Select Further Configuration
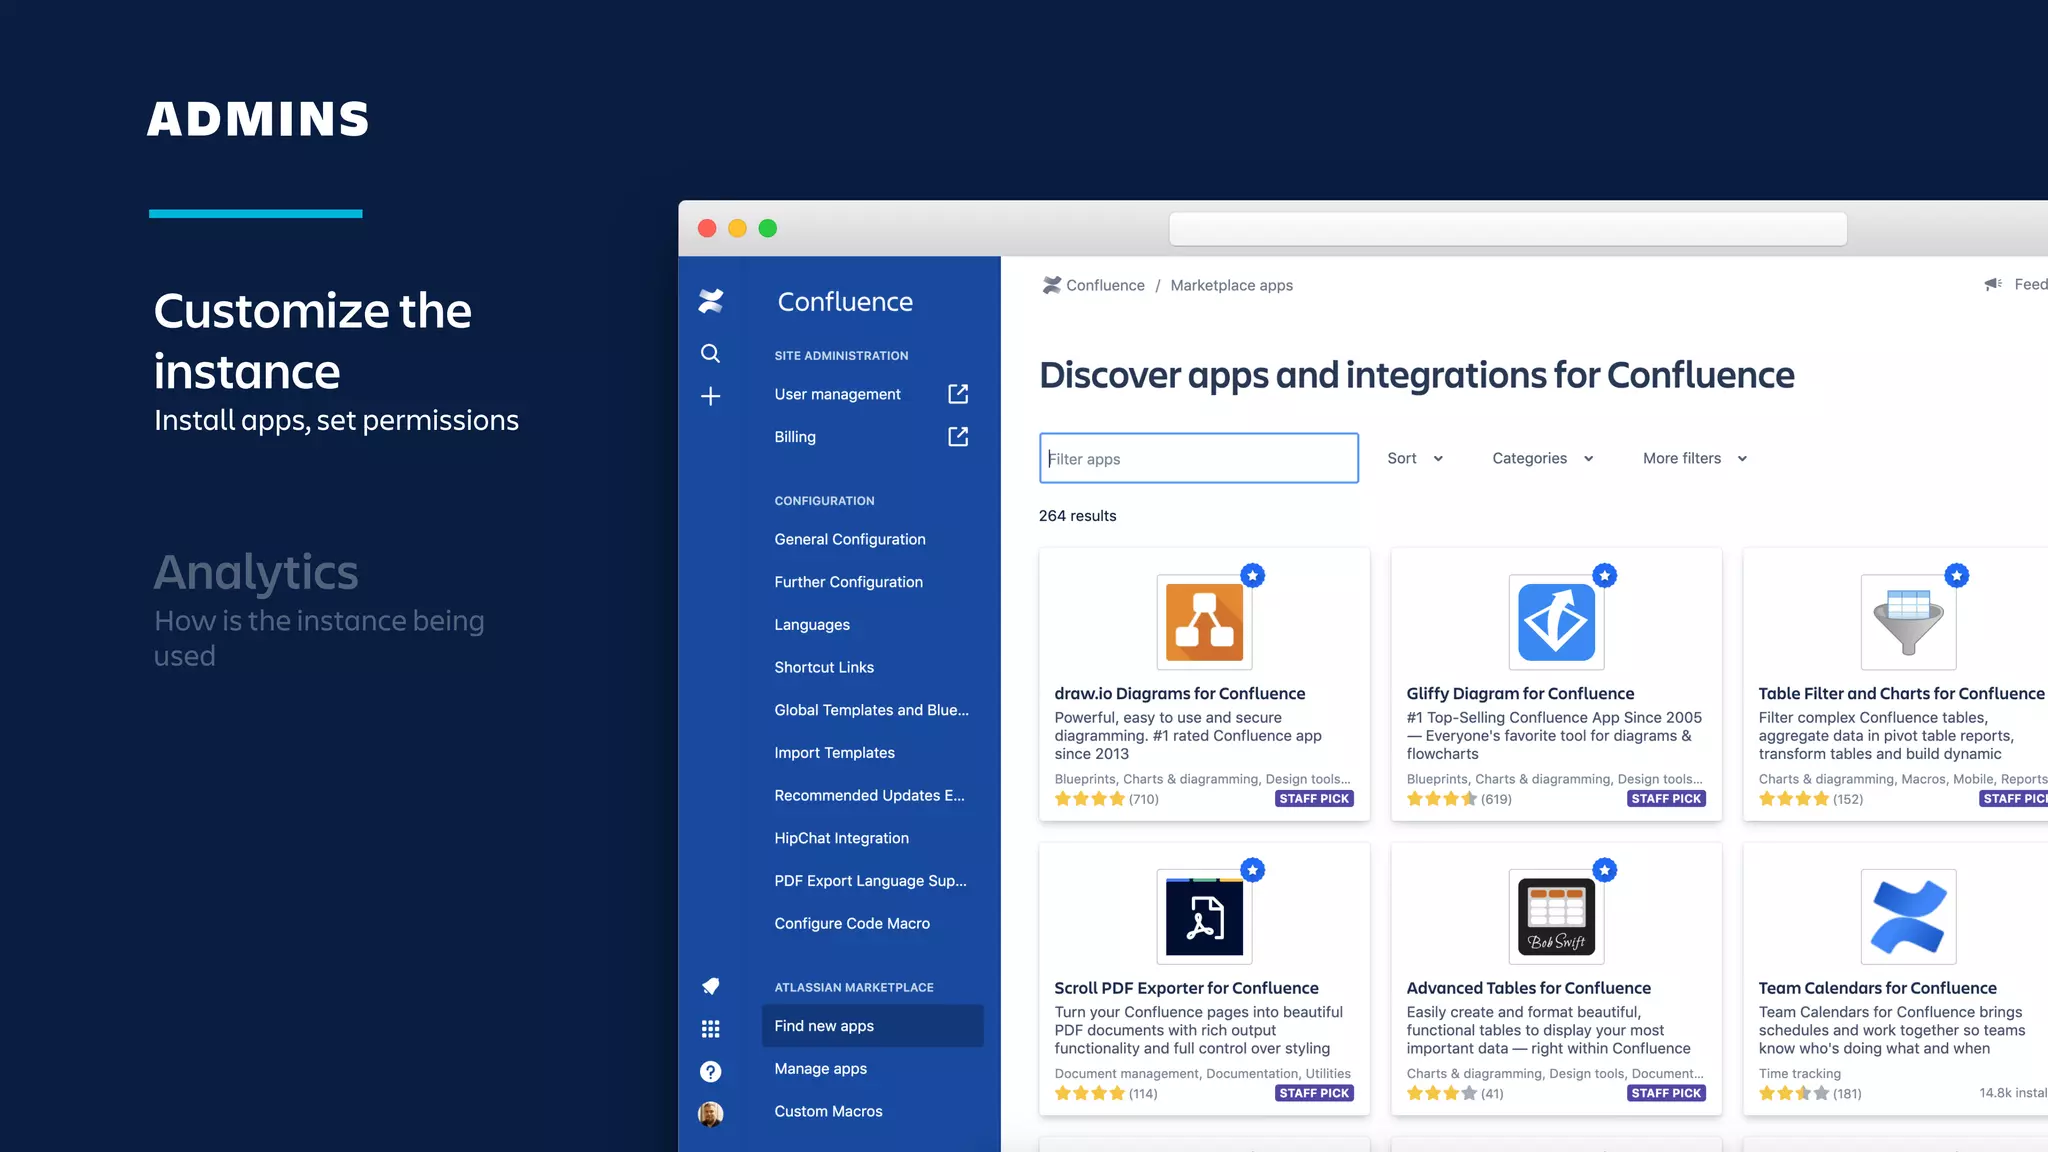Image resolution: width=2048 pixels, height=1152 pixels. click(848, 582)
